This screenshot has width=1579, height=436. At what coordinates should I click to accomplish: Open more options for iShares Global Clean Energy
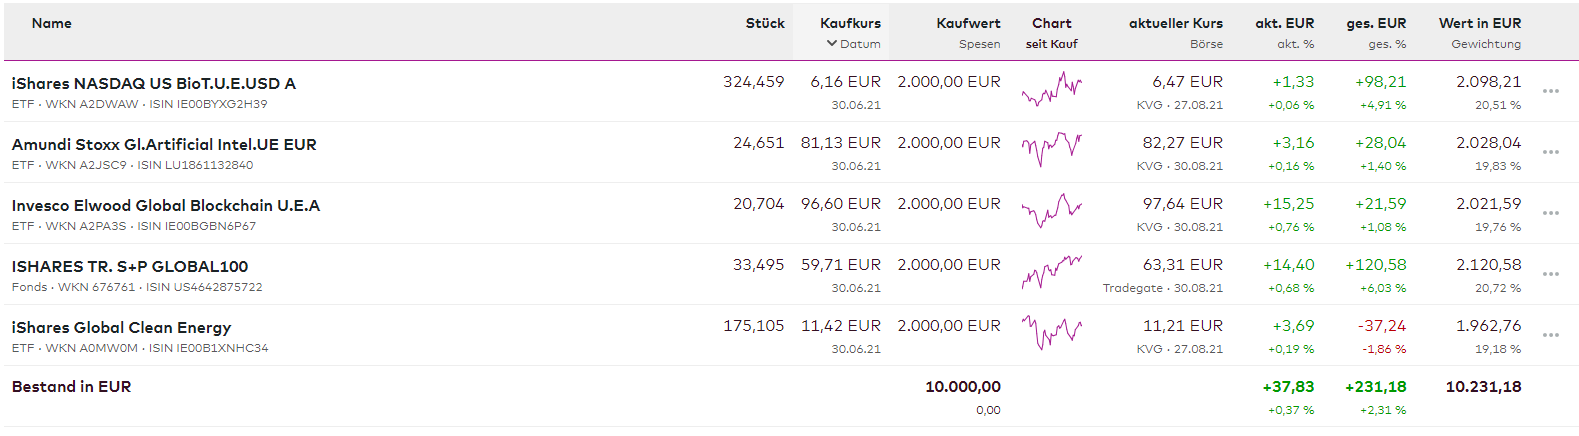[1550, 335]
